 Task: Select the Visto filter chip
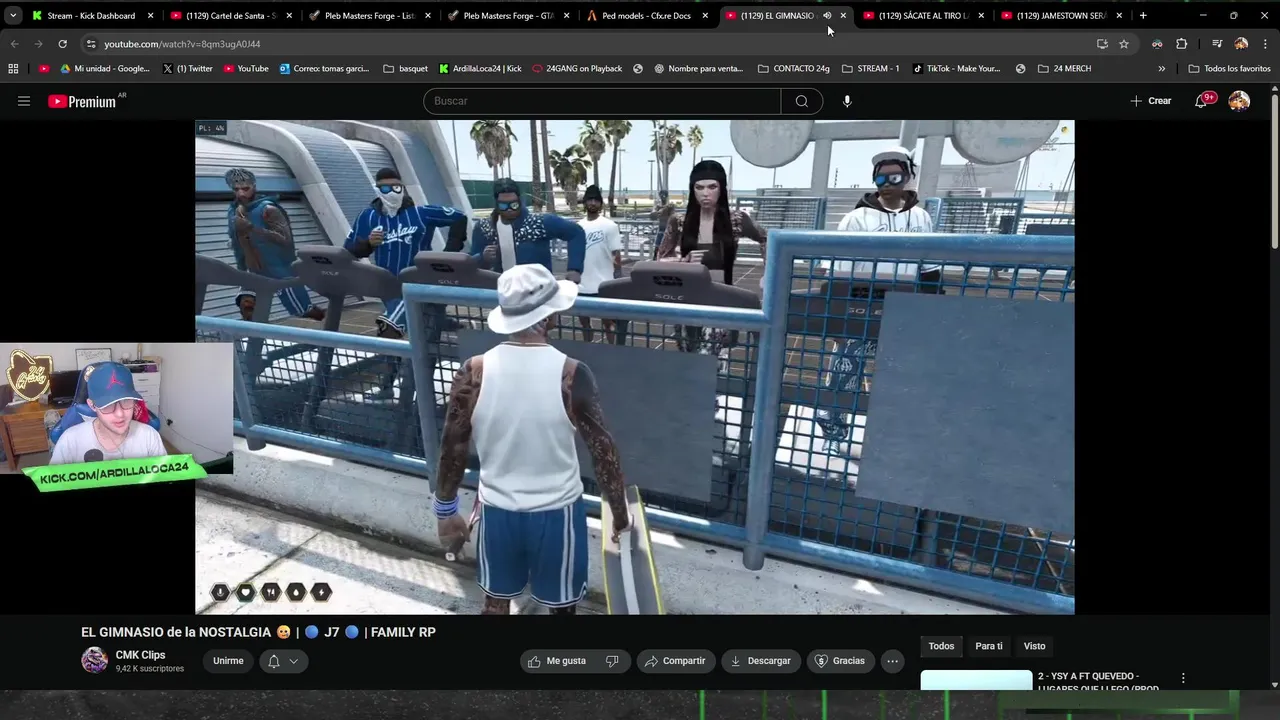click(1034, 646)
